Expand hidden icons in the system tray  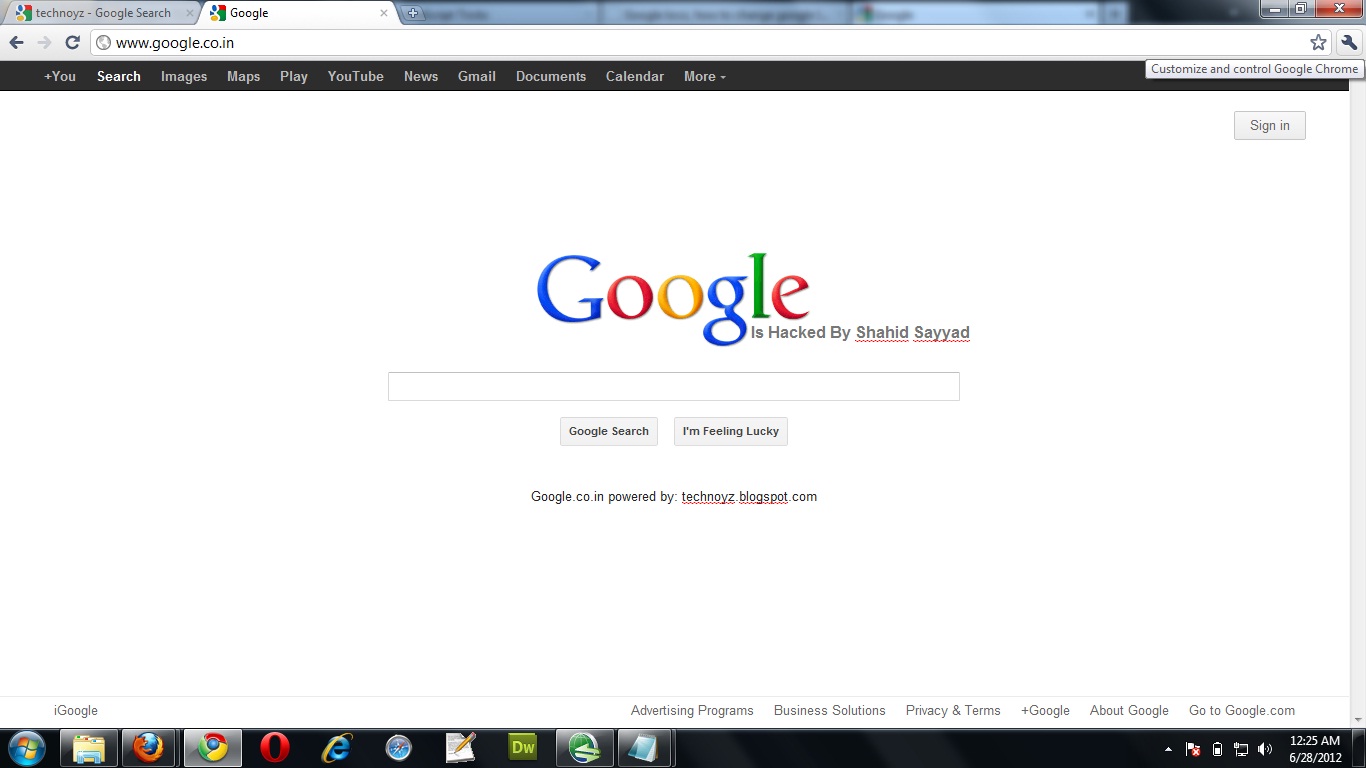pyautogui.click(x=1168, y=748)
